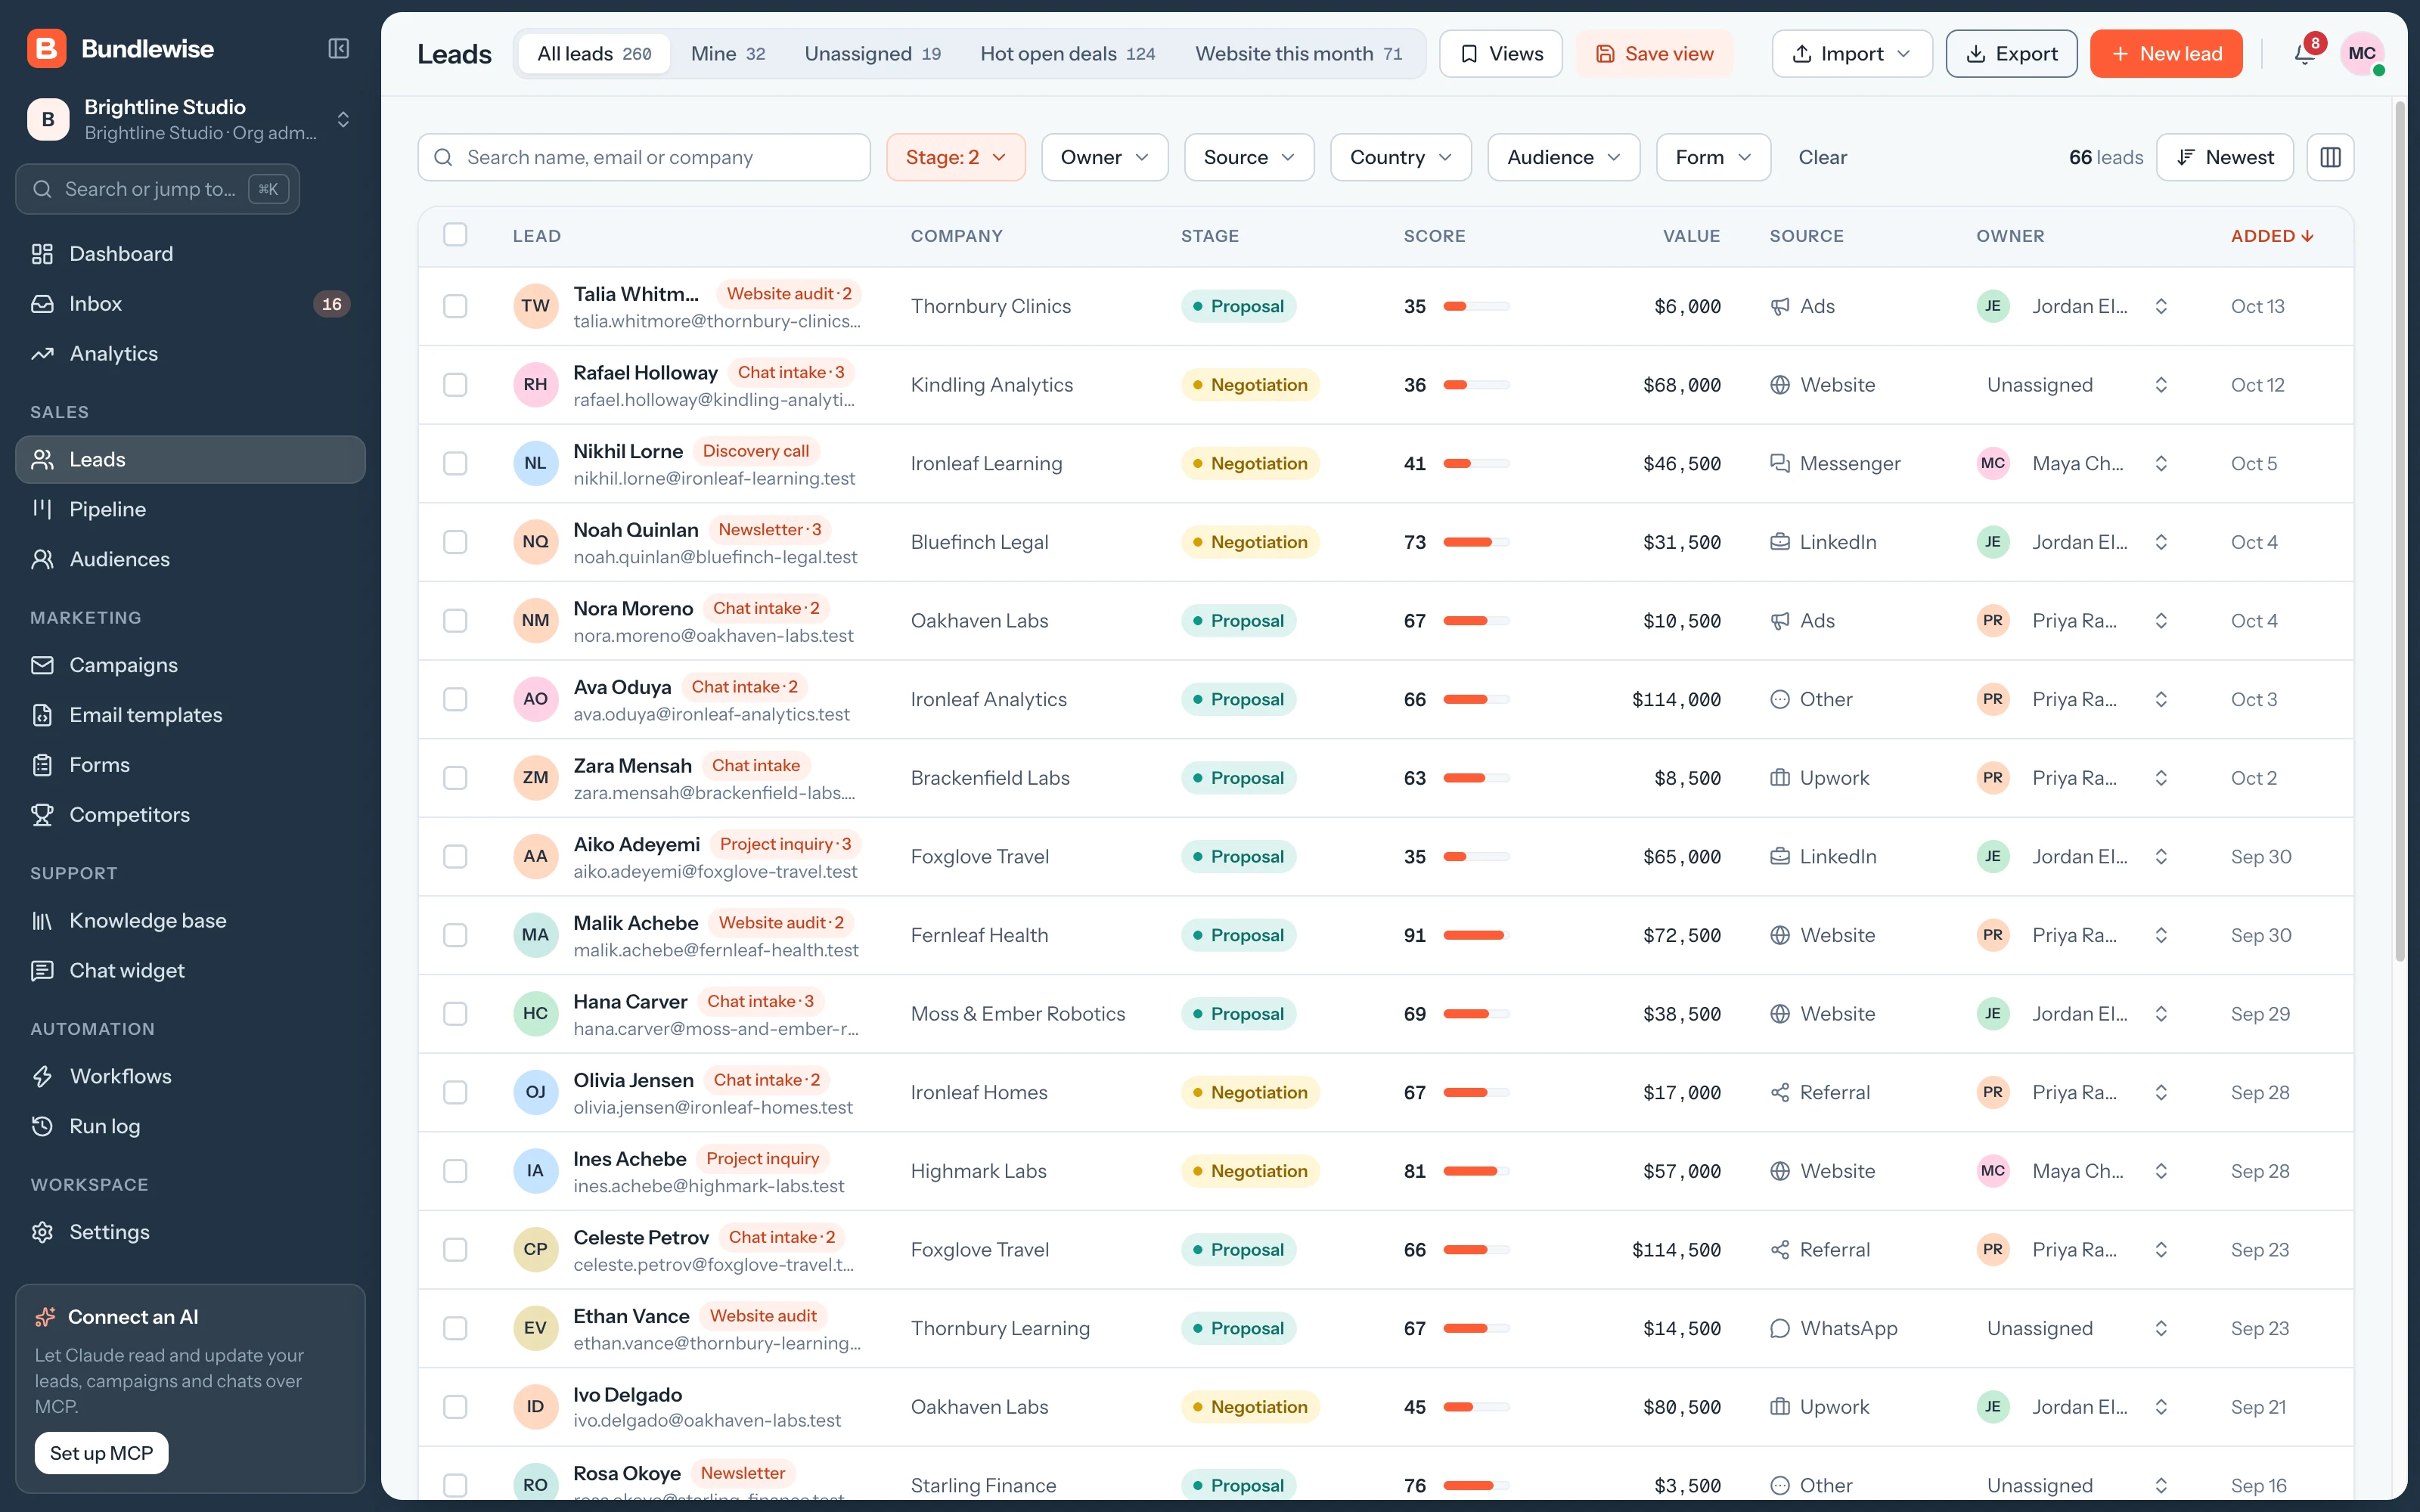2420x1512 pixels.
Task: Open Knowledge base
Action: click(190, 921)
